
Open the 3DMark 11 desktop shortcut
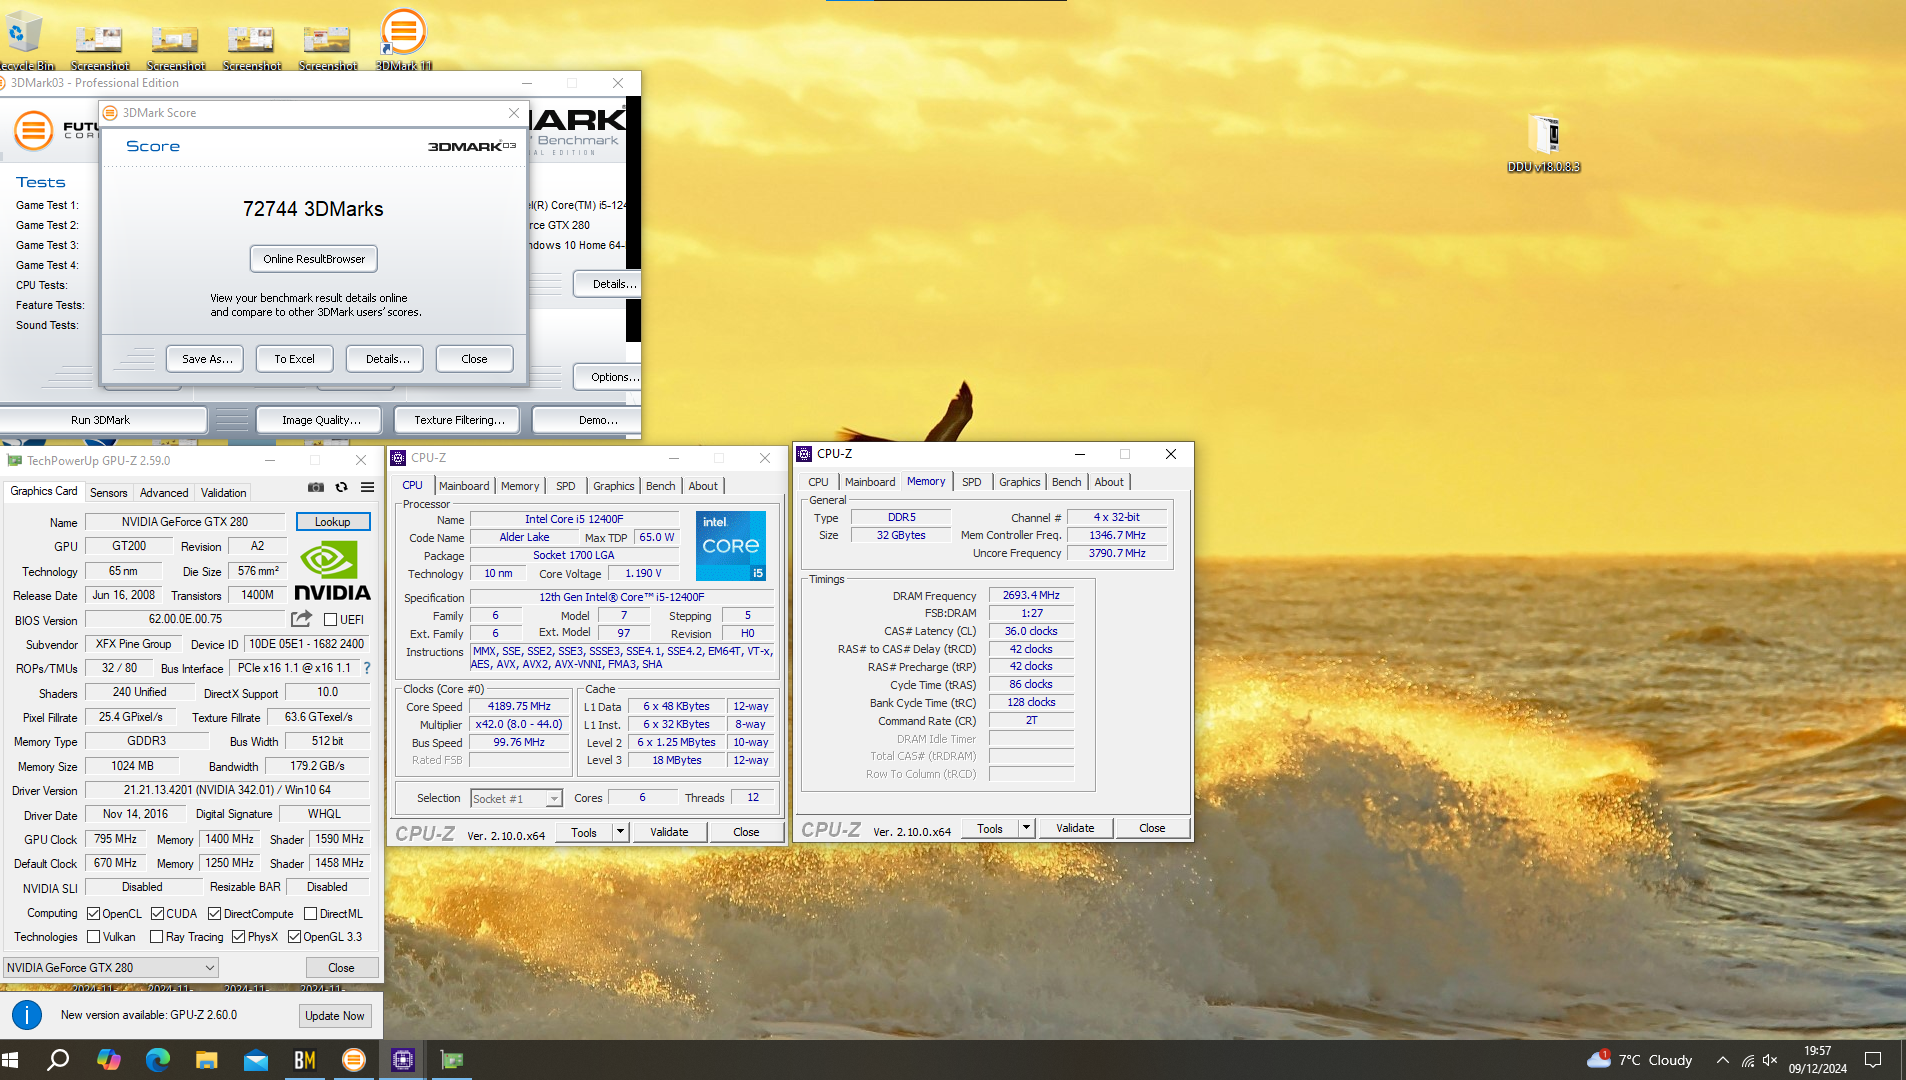pos(403,38)
